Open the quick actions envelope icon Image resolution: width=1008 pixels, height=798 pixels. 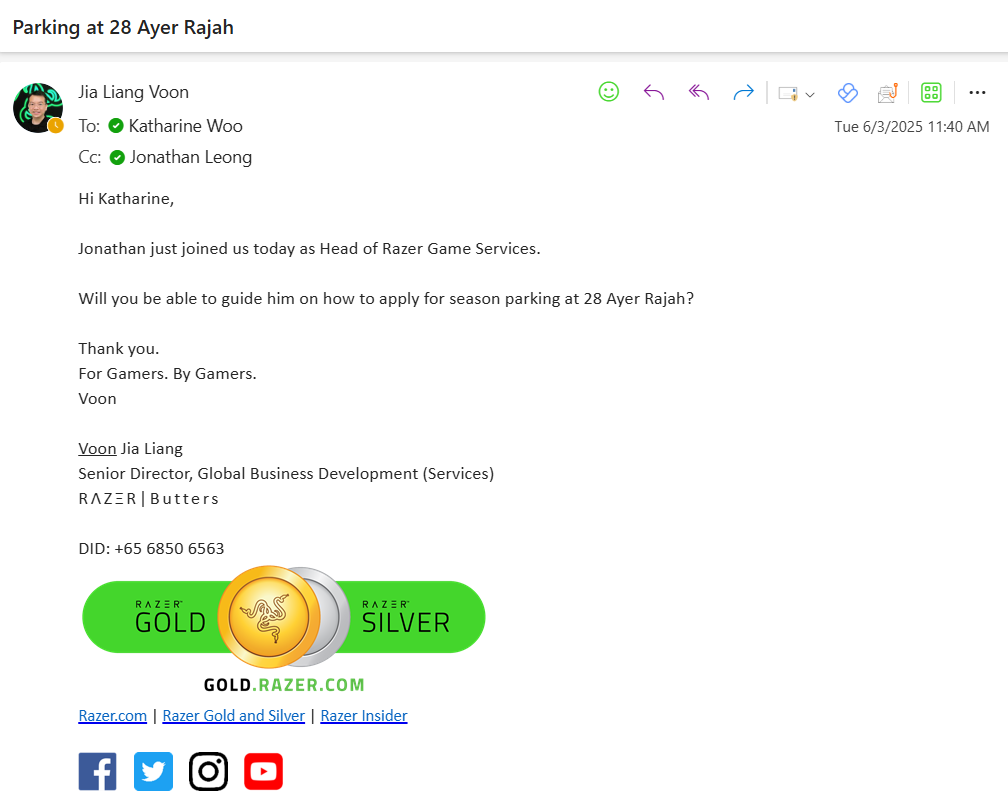[788, 94]
